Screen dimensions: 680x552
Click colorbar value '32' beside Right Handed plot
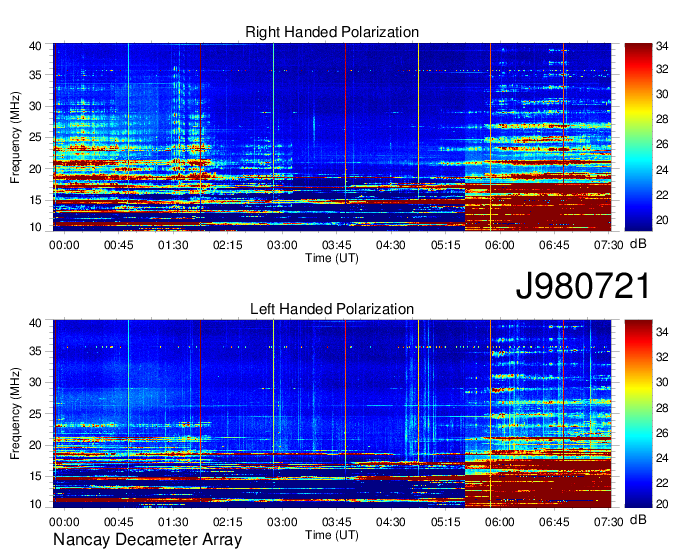[662, 69]
